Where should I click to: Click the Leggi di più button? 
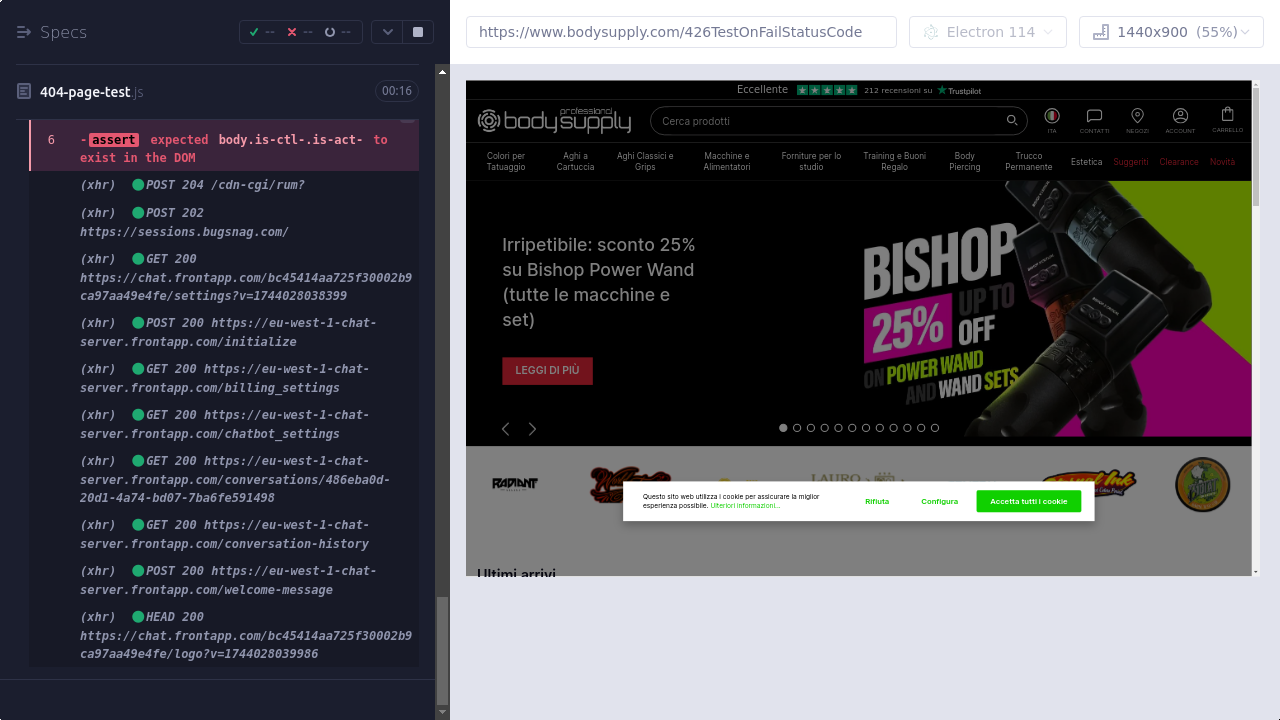547,371
